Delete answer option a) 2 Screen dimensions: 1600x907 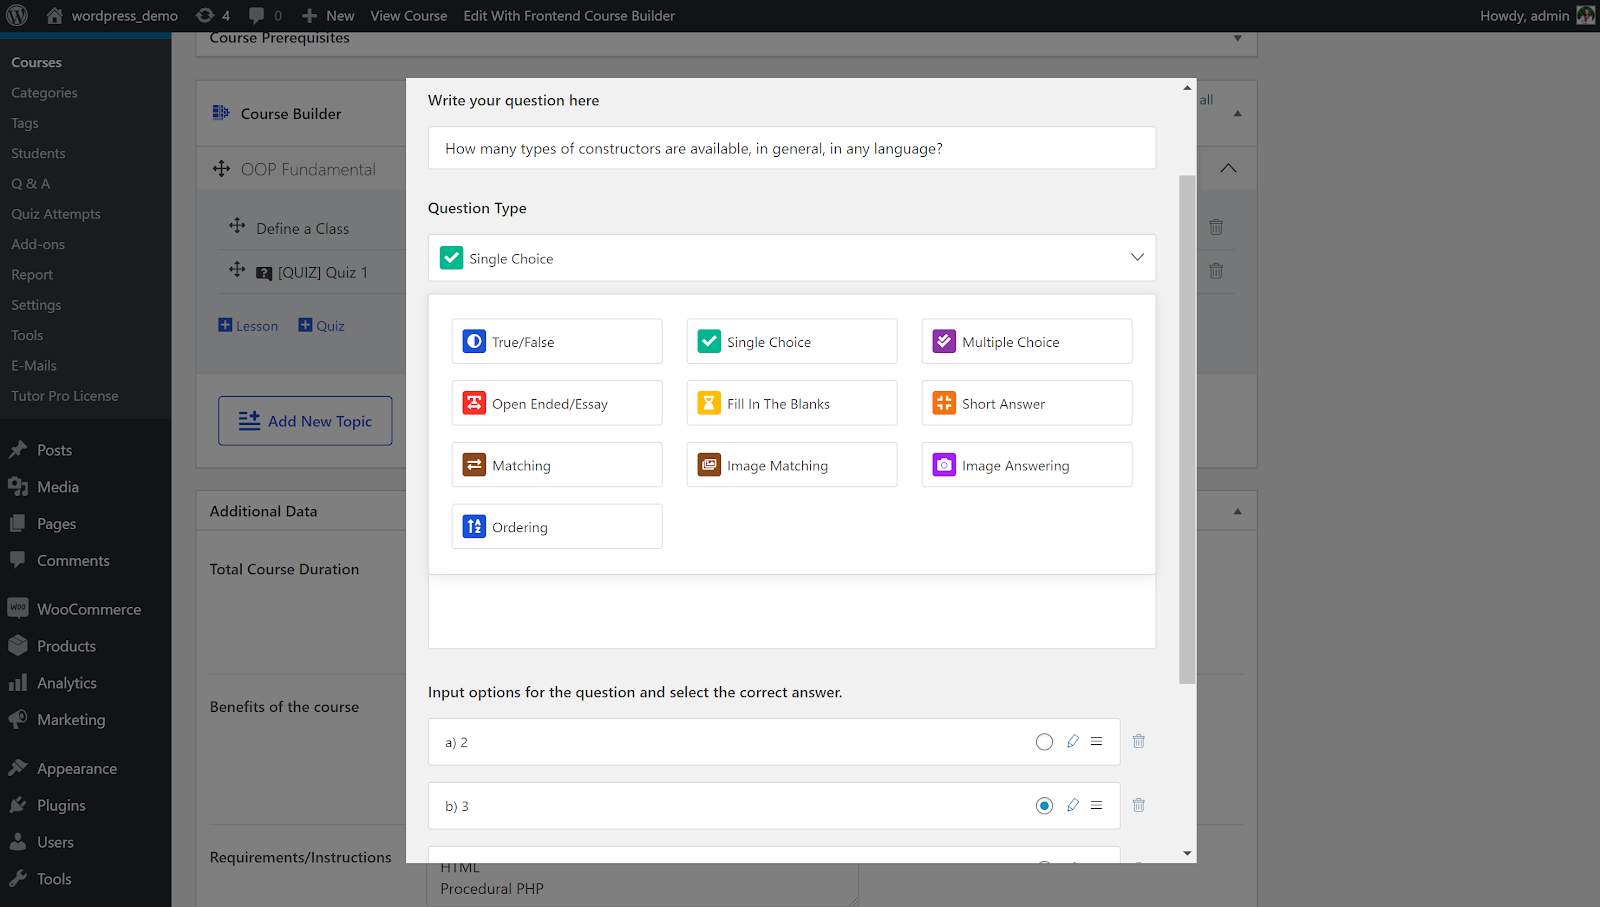point(1139,742)
